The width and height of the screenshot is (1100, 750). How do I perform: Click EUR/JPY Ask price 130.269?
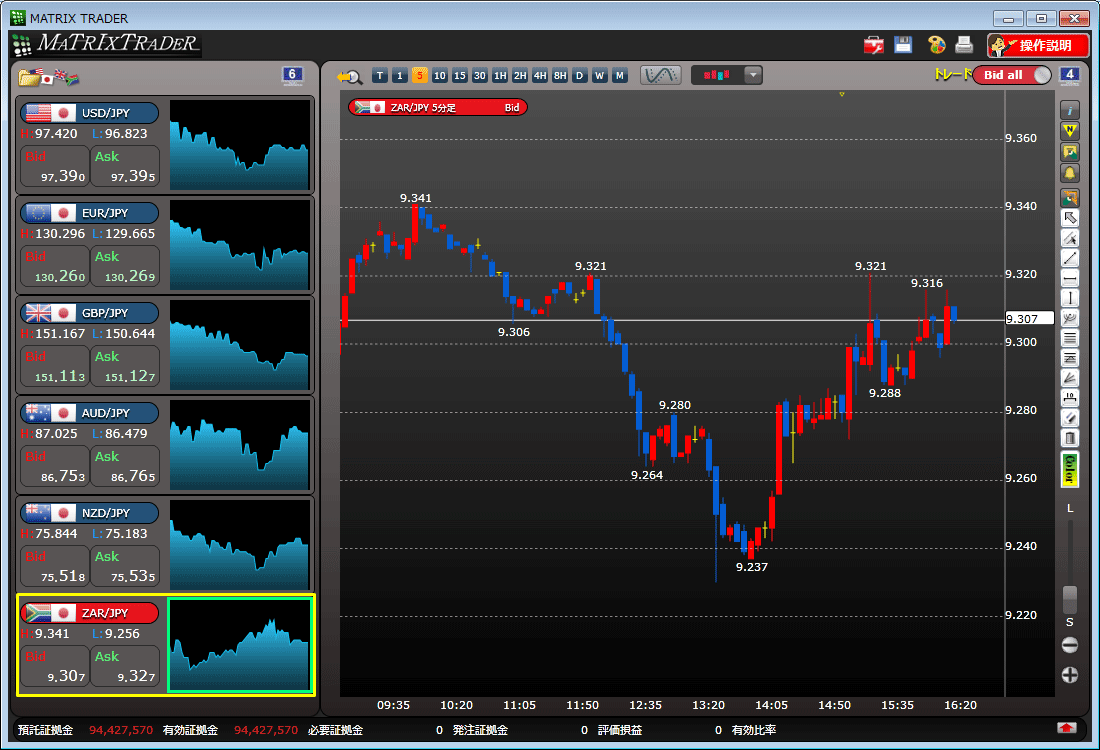pos(125,266)
